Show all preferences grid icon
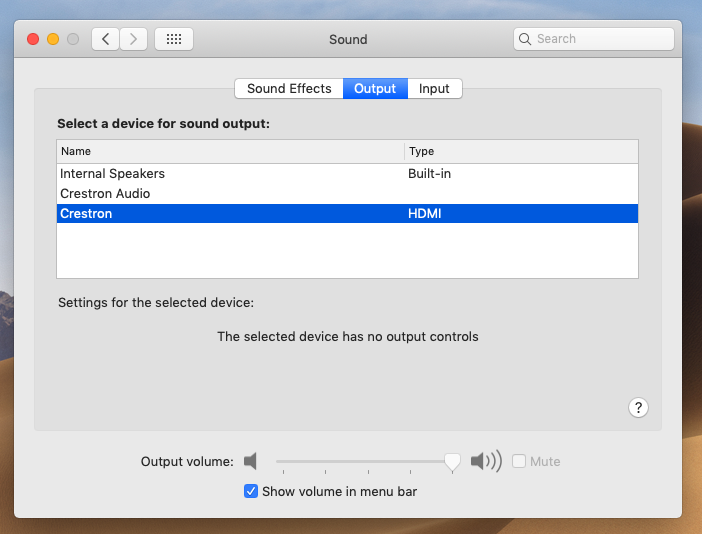The image size is (702, 534). [173, 39]
